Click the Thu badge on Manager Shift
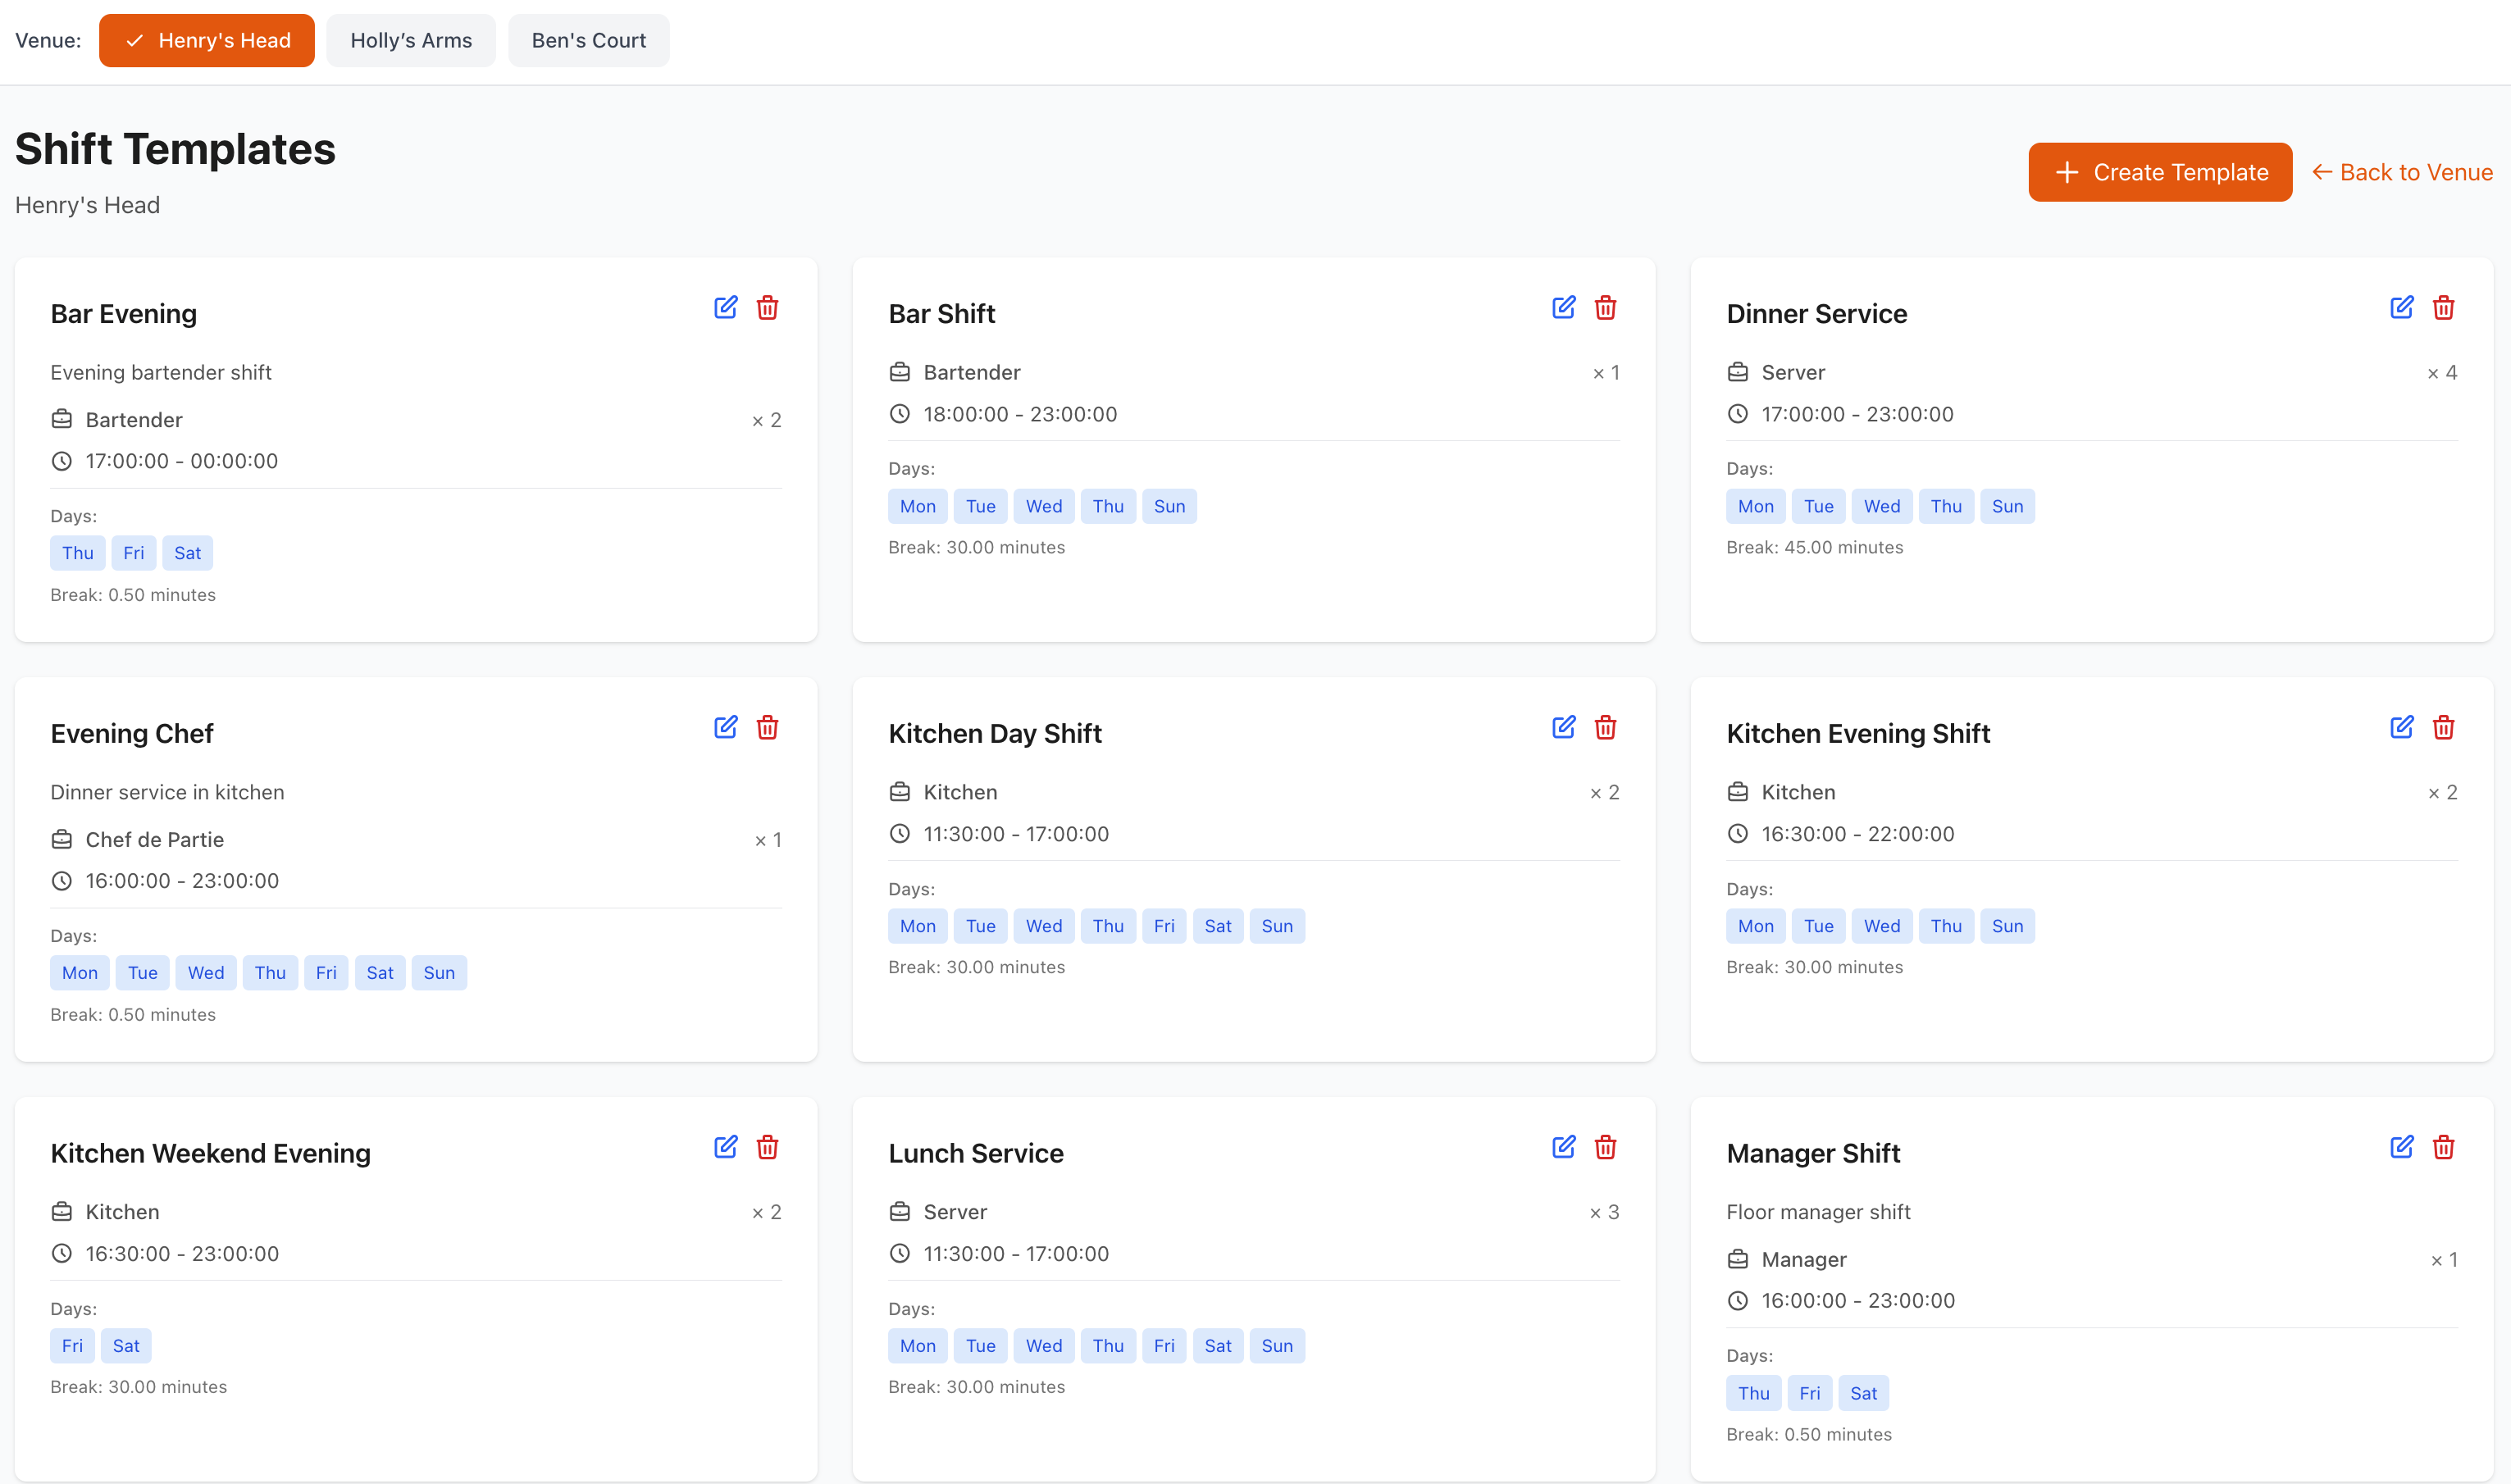Screen dimensions: 2511x1484 pos(1753,1392)
